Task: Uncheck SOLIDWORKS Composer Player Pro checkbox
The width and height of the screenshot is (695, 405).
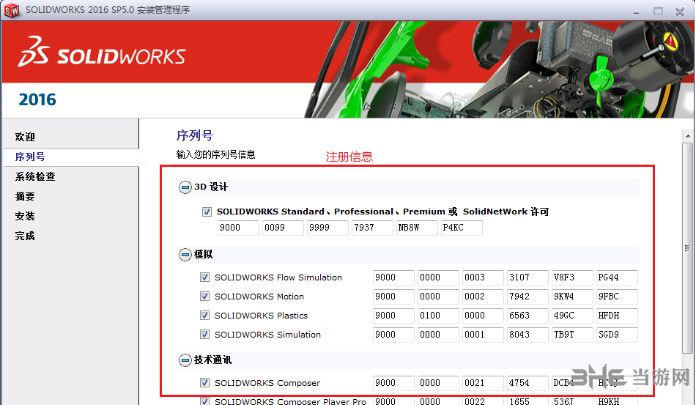Action: pyautogui.click(x=204, y=401)
